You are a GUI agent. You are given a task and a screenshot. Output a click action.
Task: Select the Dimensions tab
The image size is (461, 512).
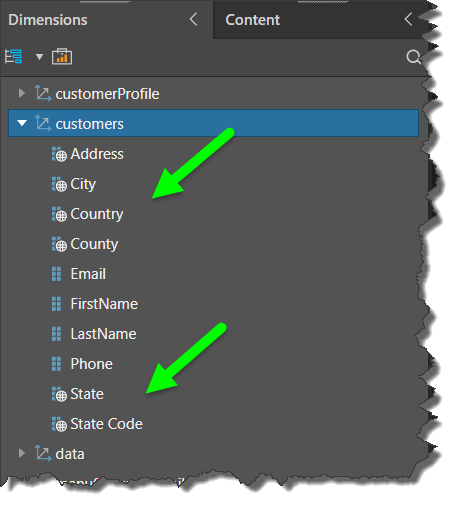(x=48, y=20)
